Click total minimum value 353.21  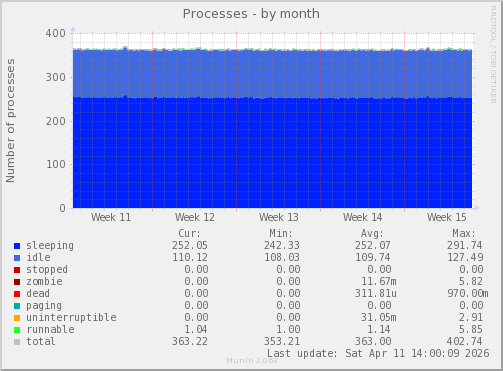coord(282,342)
